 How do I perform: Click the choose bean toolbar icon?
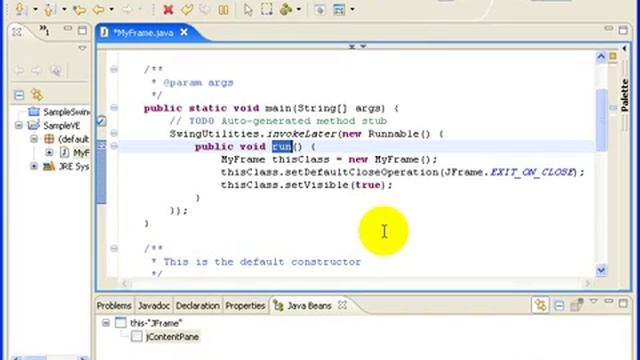click(286, 9)
